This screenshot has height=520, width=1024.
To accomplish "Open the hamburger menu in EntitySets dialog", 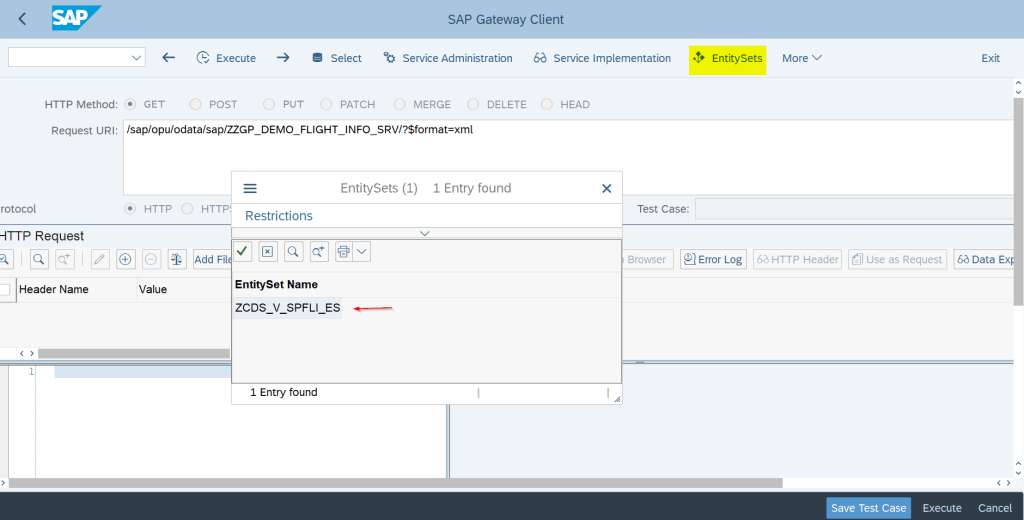I will tap(250, 188).
